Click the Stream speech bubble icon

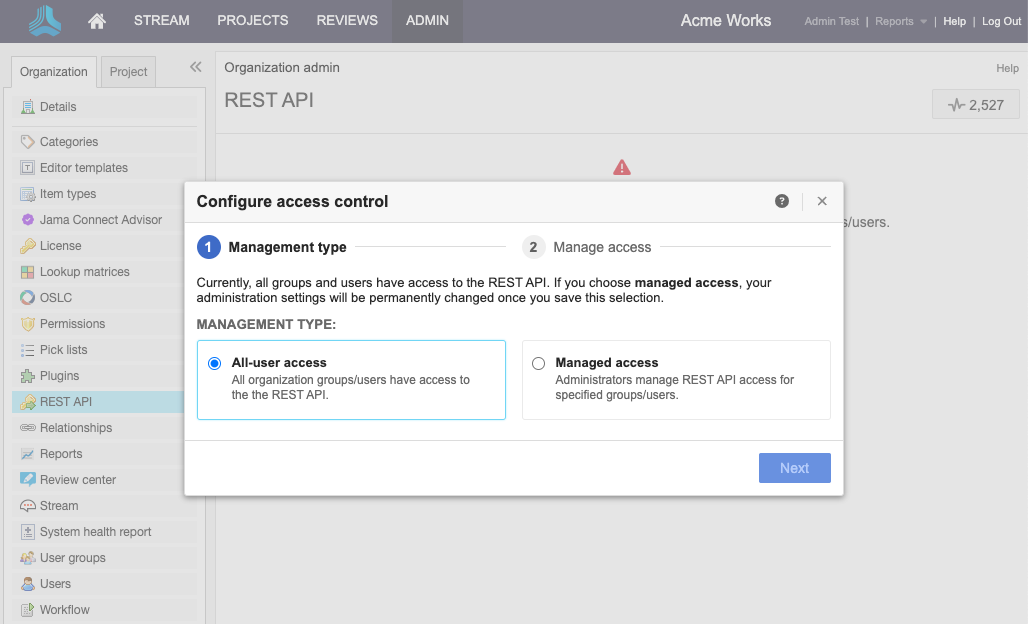(28, 506)
